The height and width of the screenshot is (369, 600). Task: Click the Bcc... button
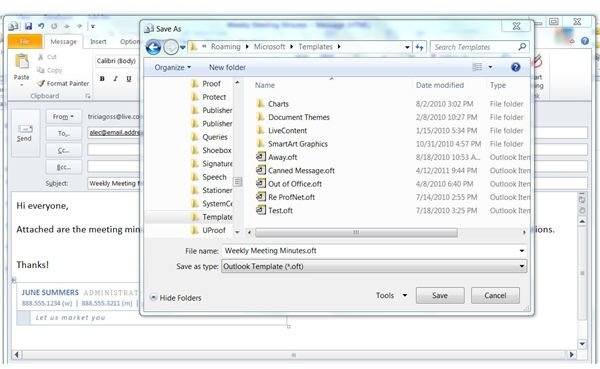(x=64, y=167)
